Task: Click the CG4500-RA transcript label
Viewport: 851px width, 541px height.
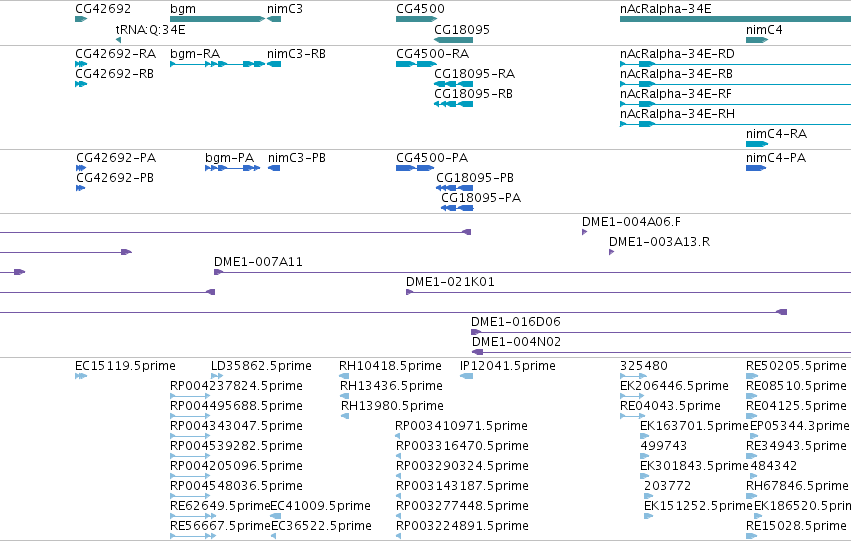Action: pyautogui.click(x=433, y=54)
